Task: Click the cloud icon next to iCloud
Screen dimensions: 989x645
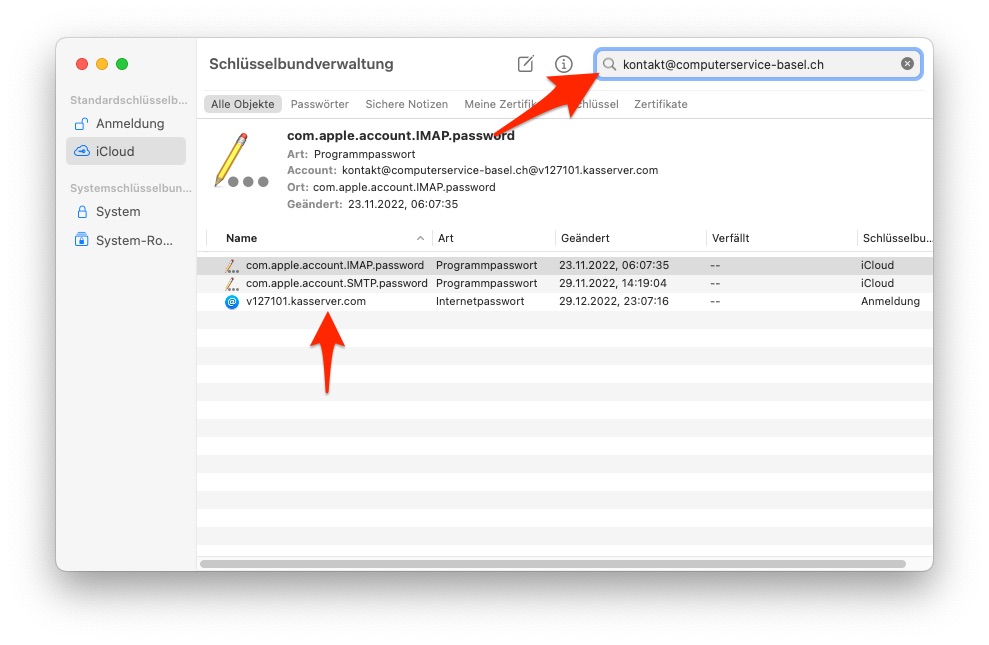Action: click(x=82, y=151)
